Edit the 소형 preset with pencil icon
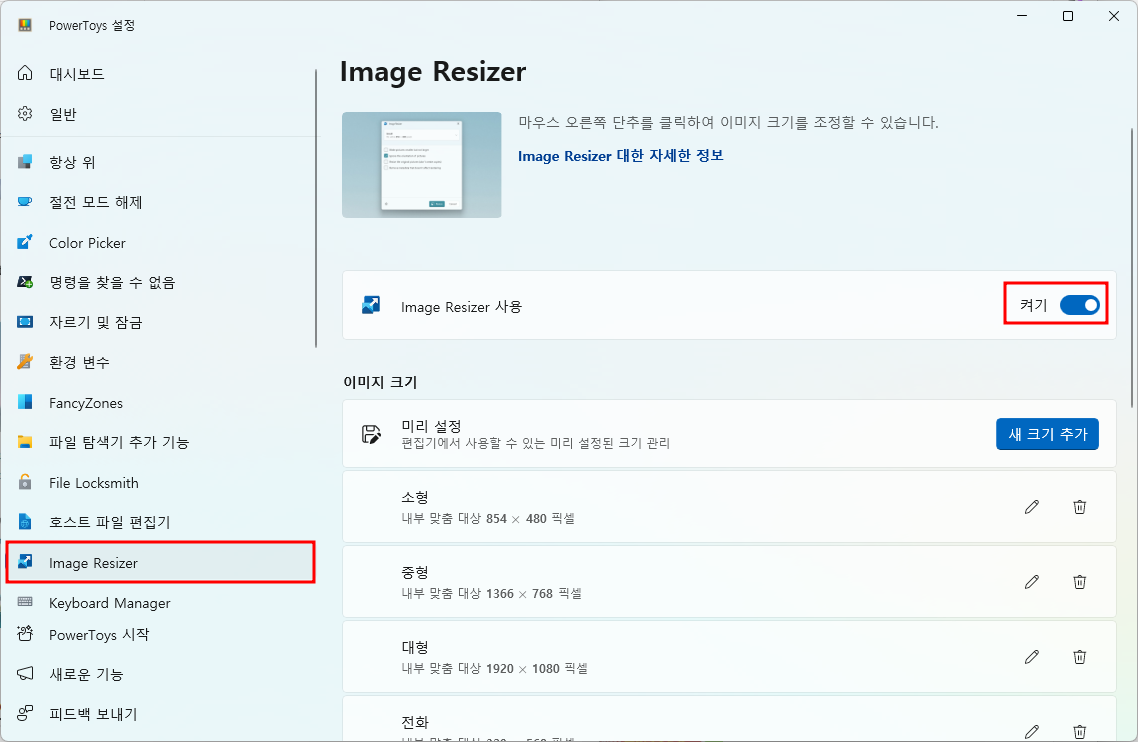This screenshot has width=1138, height=742. point(1032,507)
